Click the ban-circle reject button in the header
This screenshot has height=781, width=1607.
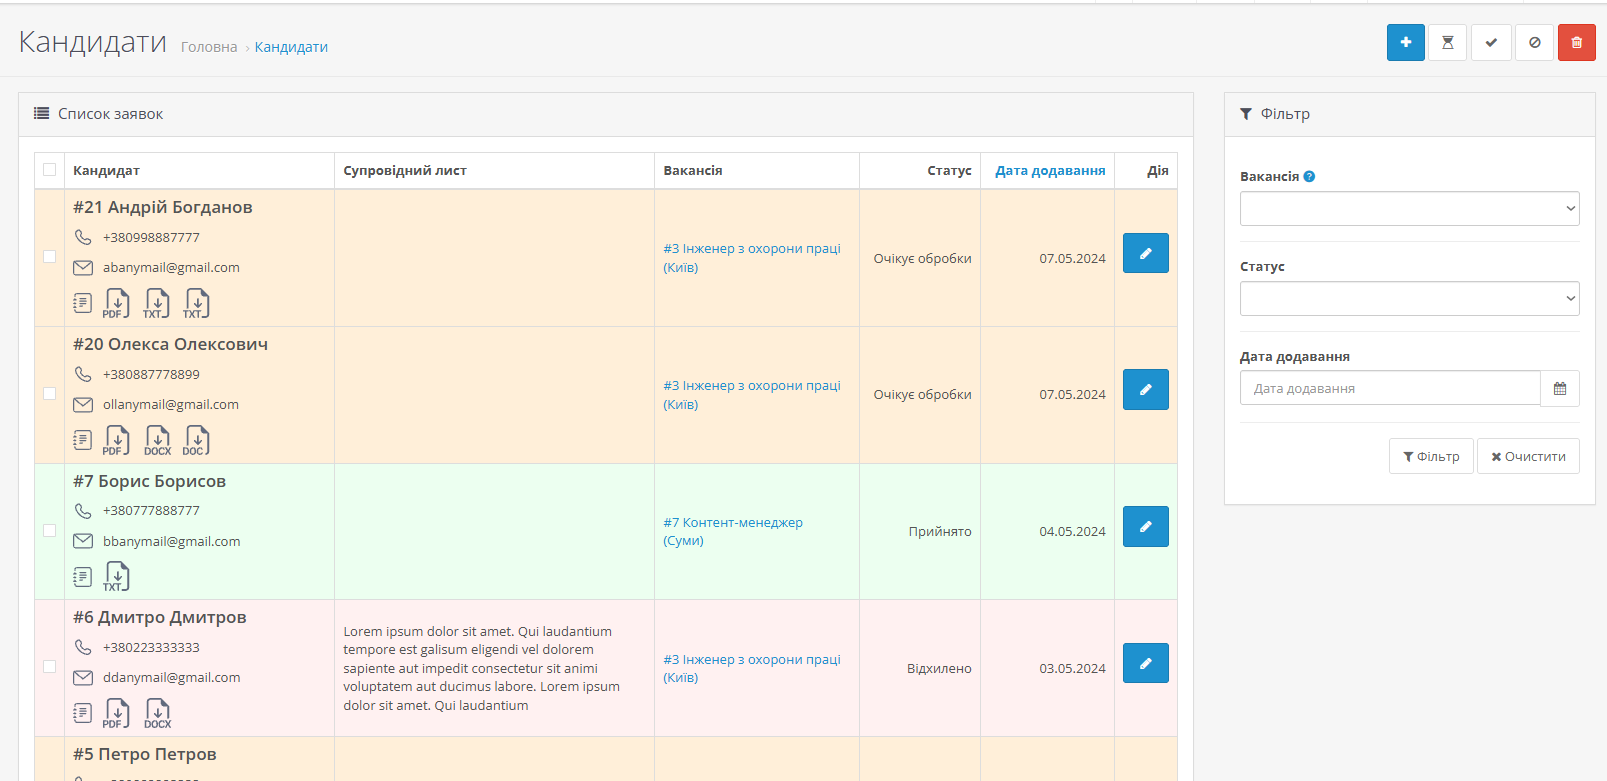click(x=1535, y=42)
